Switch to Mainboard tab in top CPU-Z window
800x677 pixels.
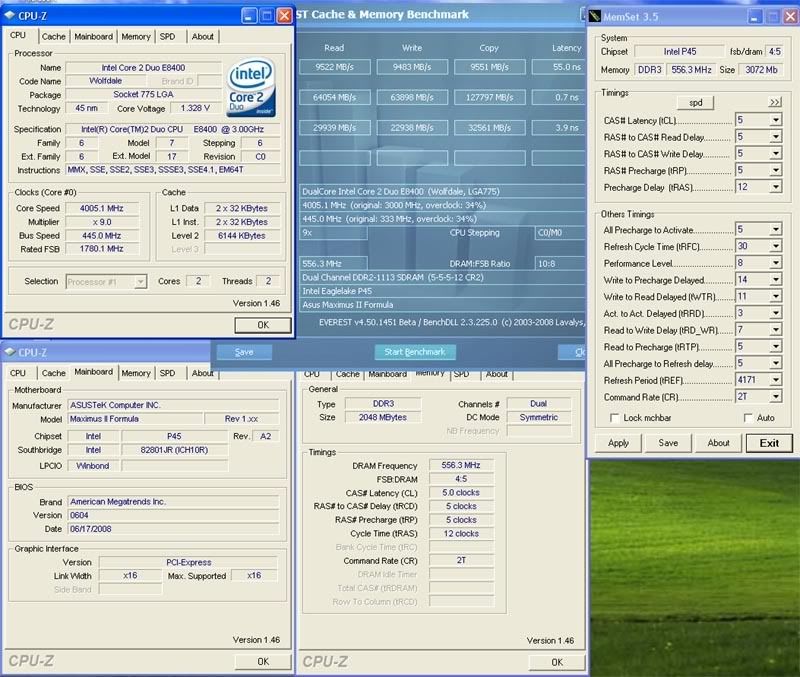[93, 37]
